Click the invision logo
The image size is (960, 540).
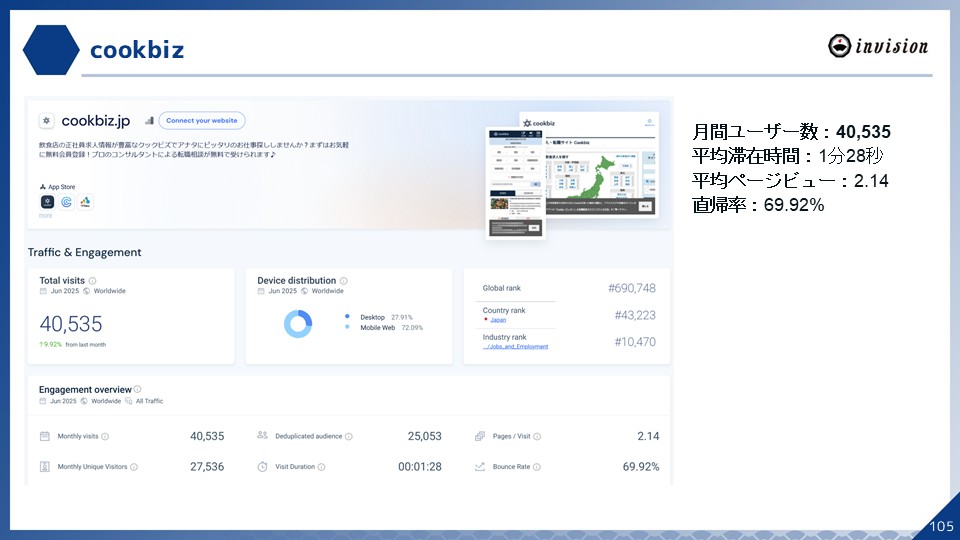(x=878, y=46)
